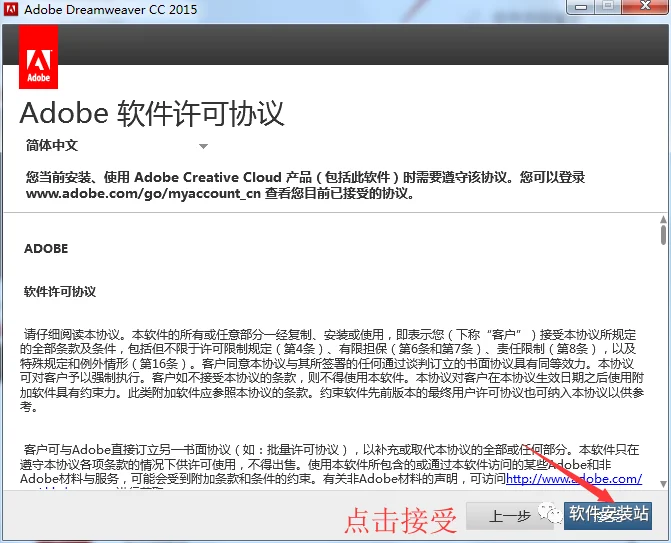Maximize the installer window

pyautogui.click(x=608, y=7)
